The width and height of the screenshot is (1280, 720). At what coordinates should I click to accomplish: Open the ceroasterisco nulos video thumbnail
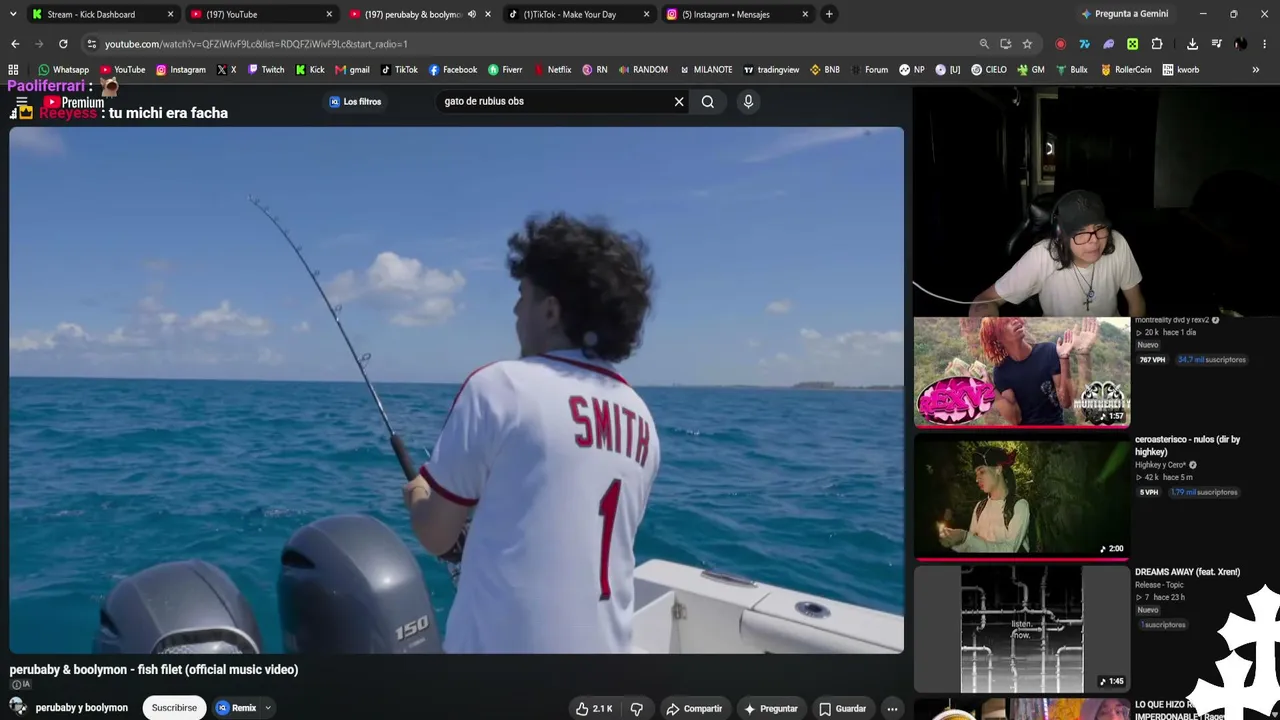pos(1022,495)
